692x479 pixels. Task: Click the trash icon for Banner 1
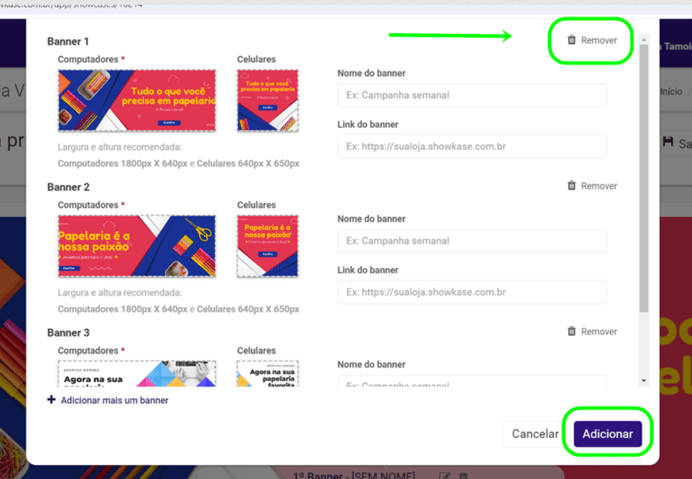point(572,40)
